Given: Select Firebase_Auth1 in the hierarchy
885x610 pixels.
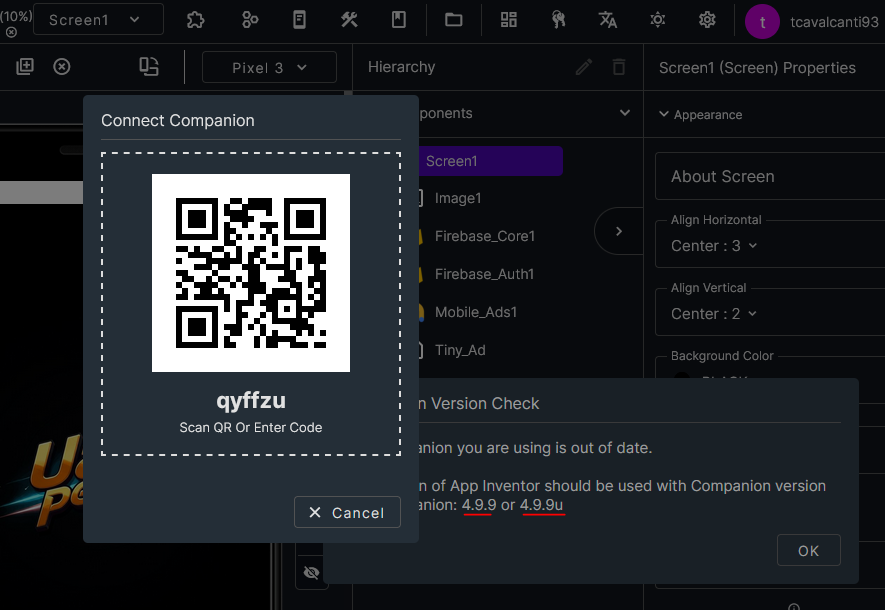Looking at the screenshot, I should tap(484, 274).
